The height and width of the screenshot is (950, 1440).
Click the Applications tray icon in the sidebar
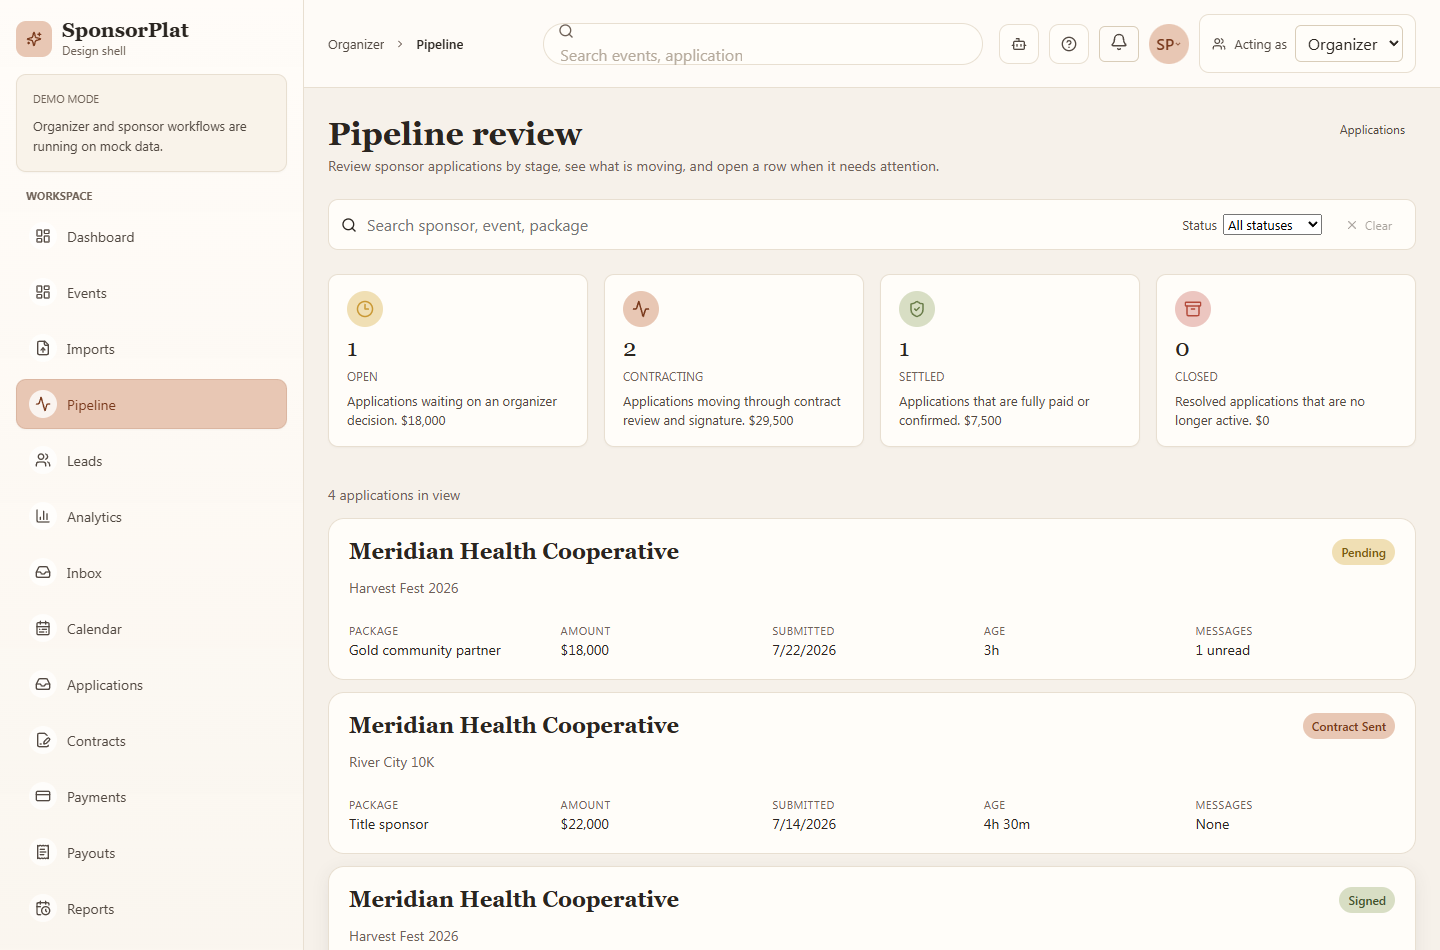pos(43,684)
